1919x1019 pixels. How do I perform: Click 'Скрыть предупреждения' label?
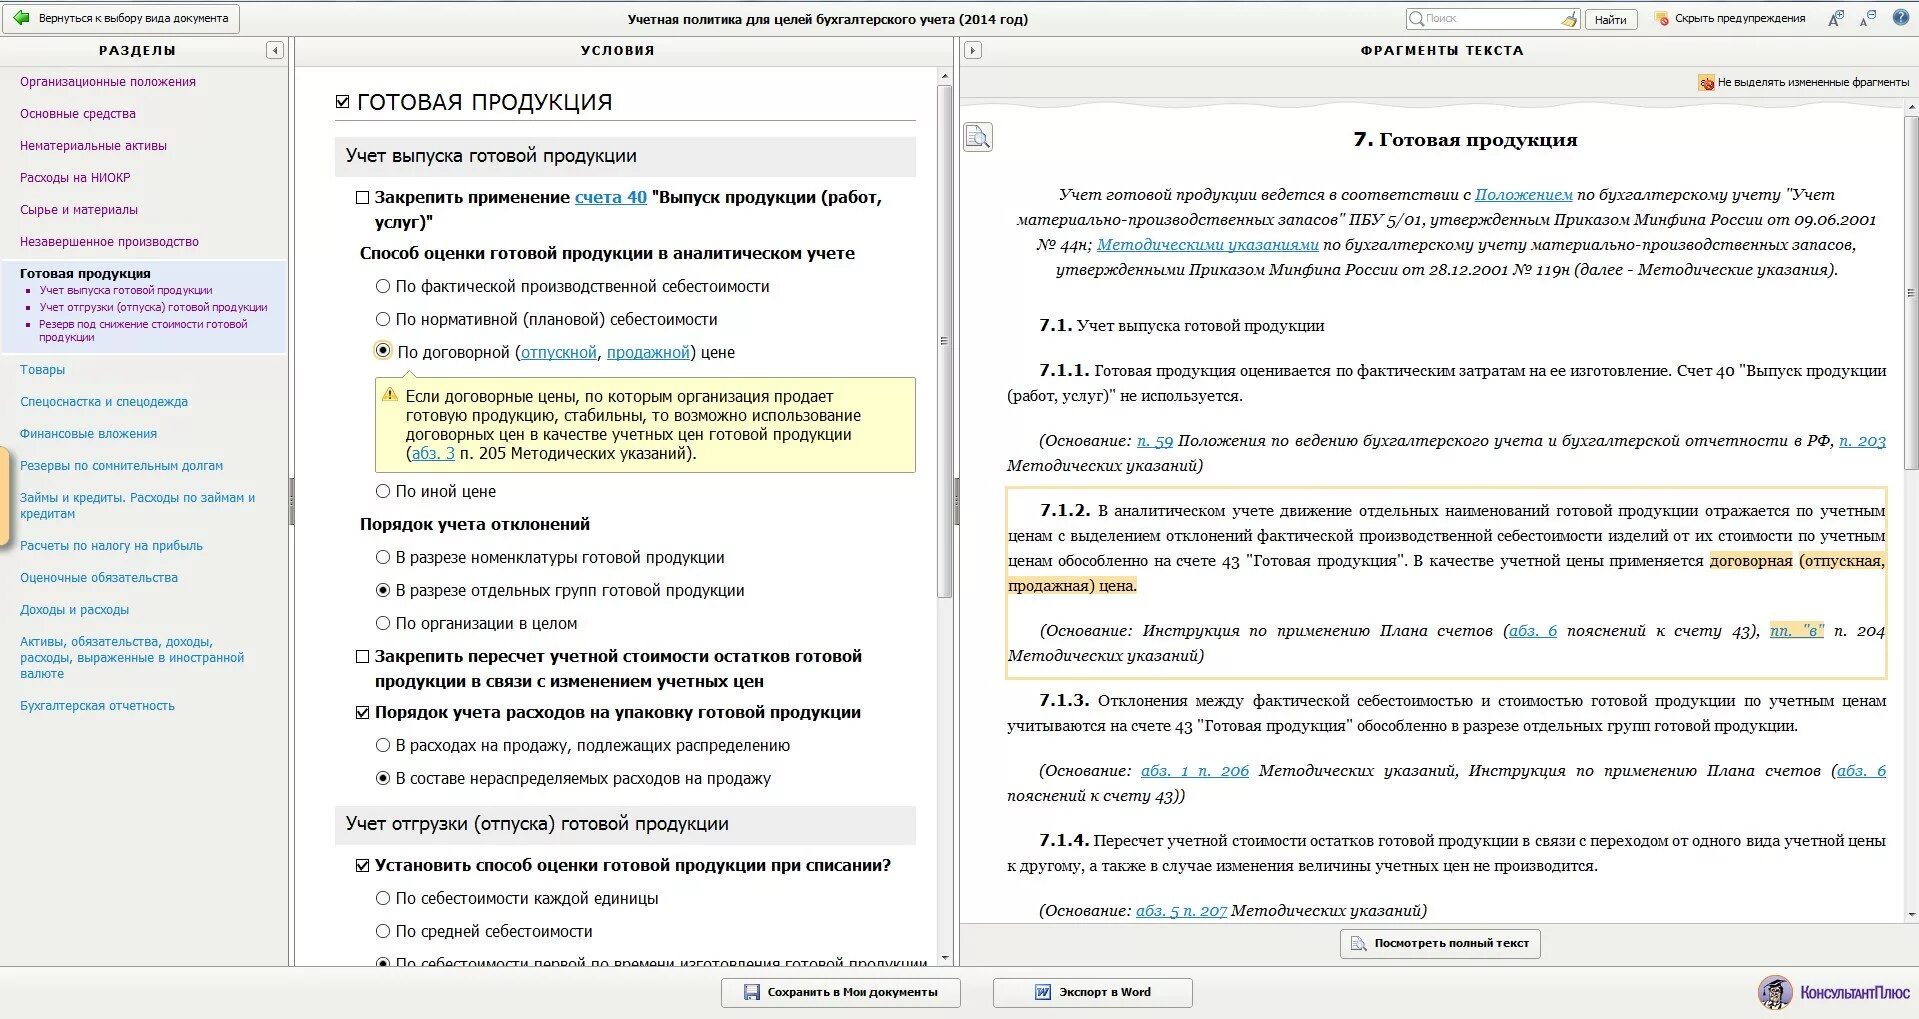[x=1740, y=19]
